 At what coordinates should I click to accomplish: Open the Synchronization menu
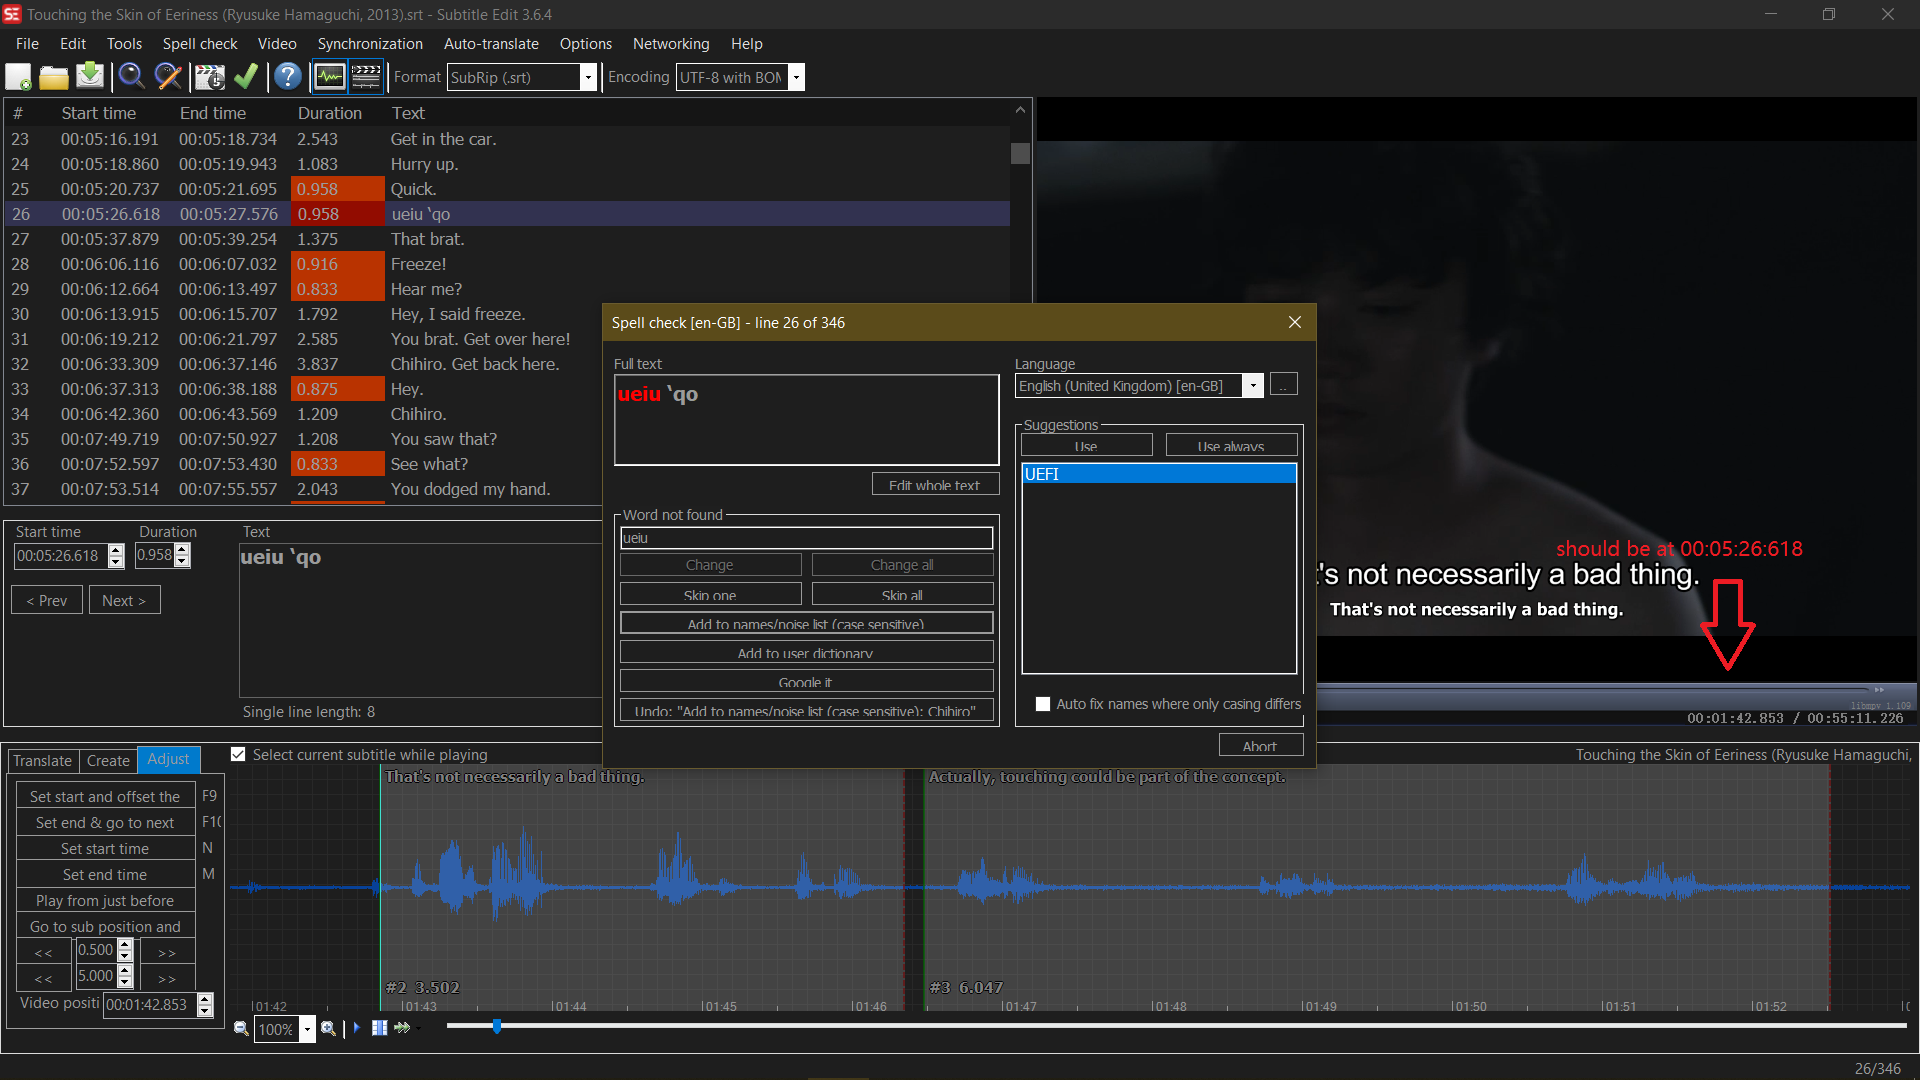[369, 44]
